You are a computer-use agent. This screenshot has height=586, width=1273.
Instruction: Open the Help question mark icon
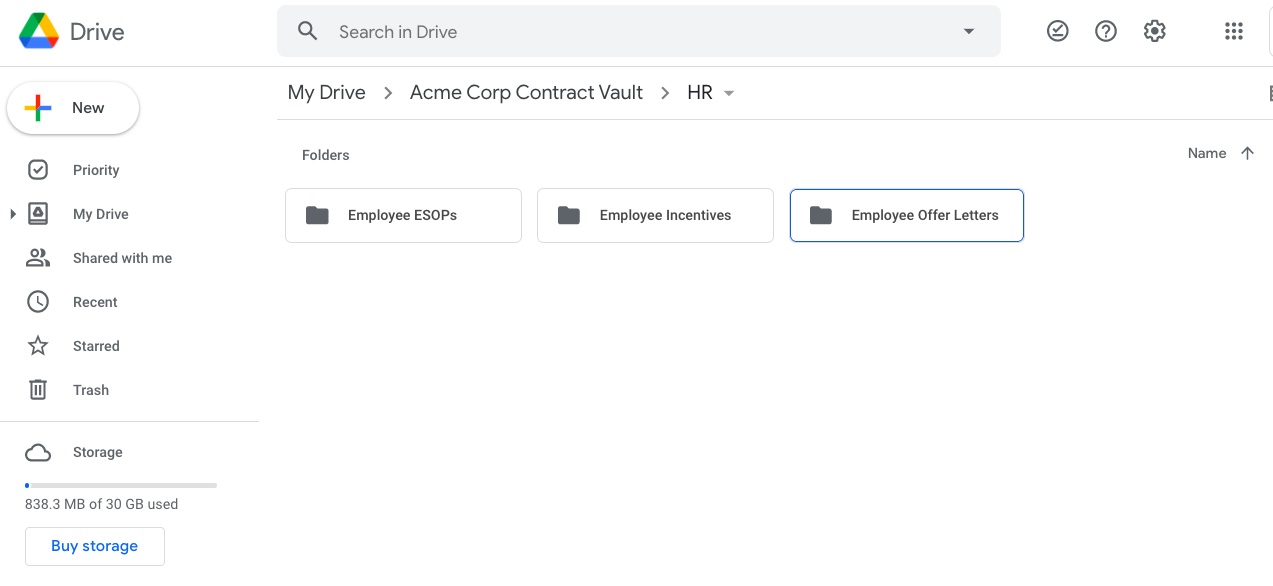coord(1106,31)
